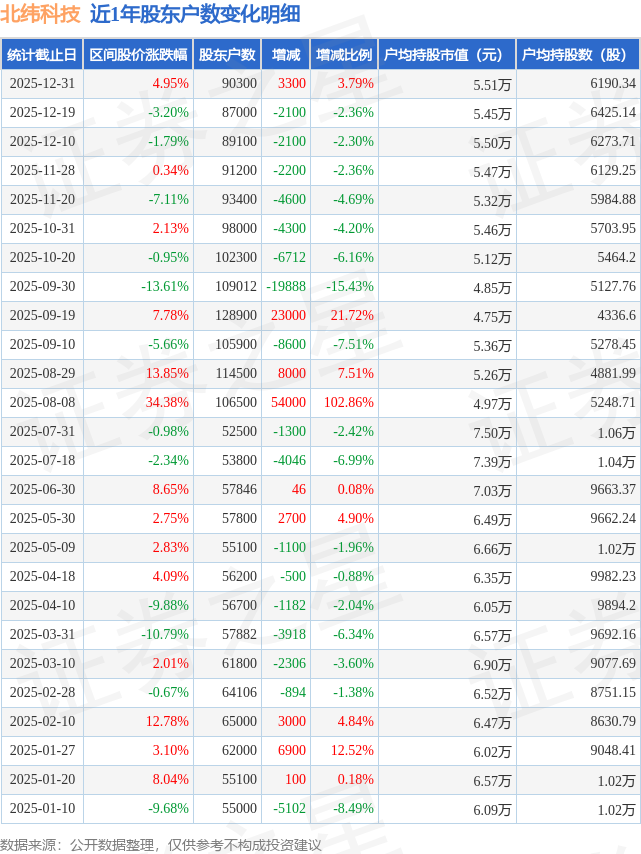Viewport: 641px width, 854px height.
Task: Select the 户均持股市值（元） column header
Action: (446, 55)
